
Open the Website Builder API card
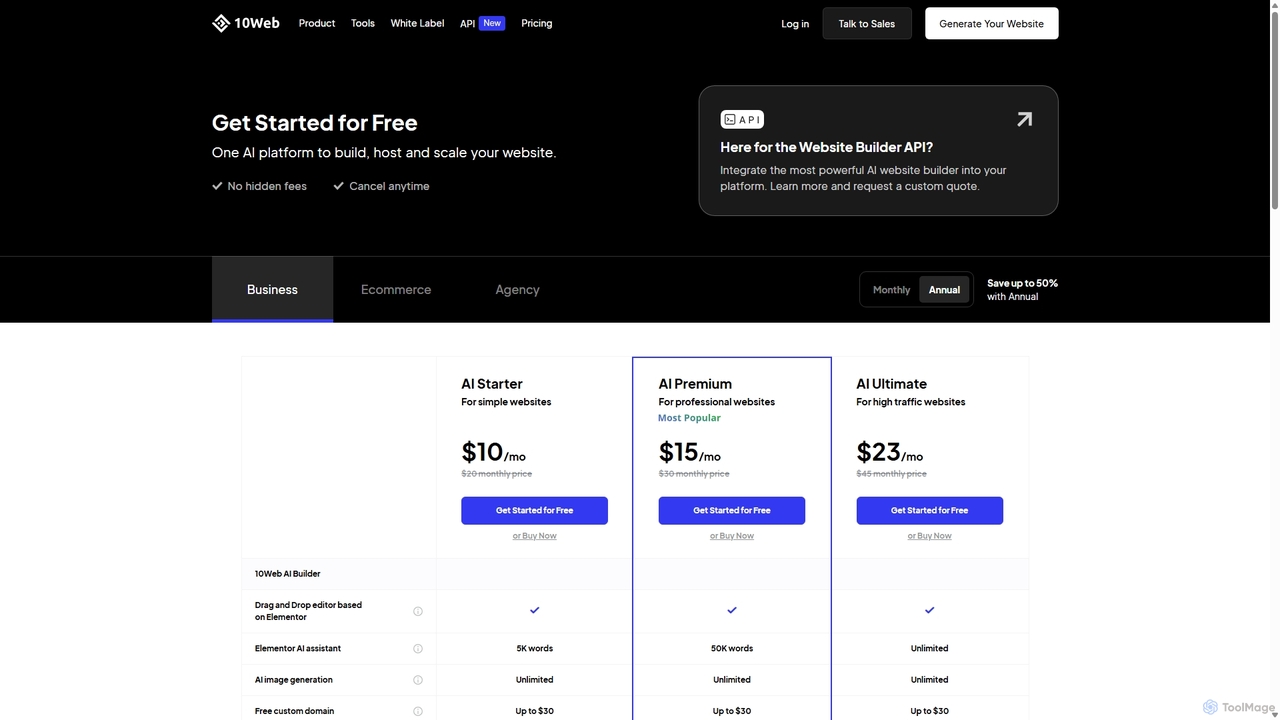878,150
